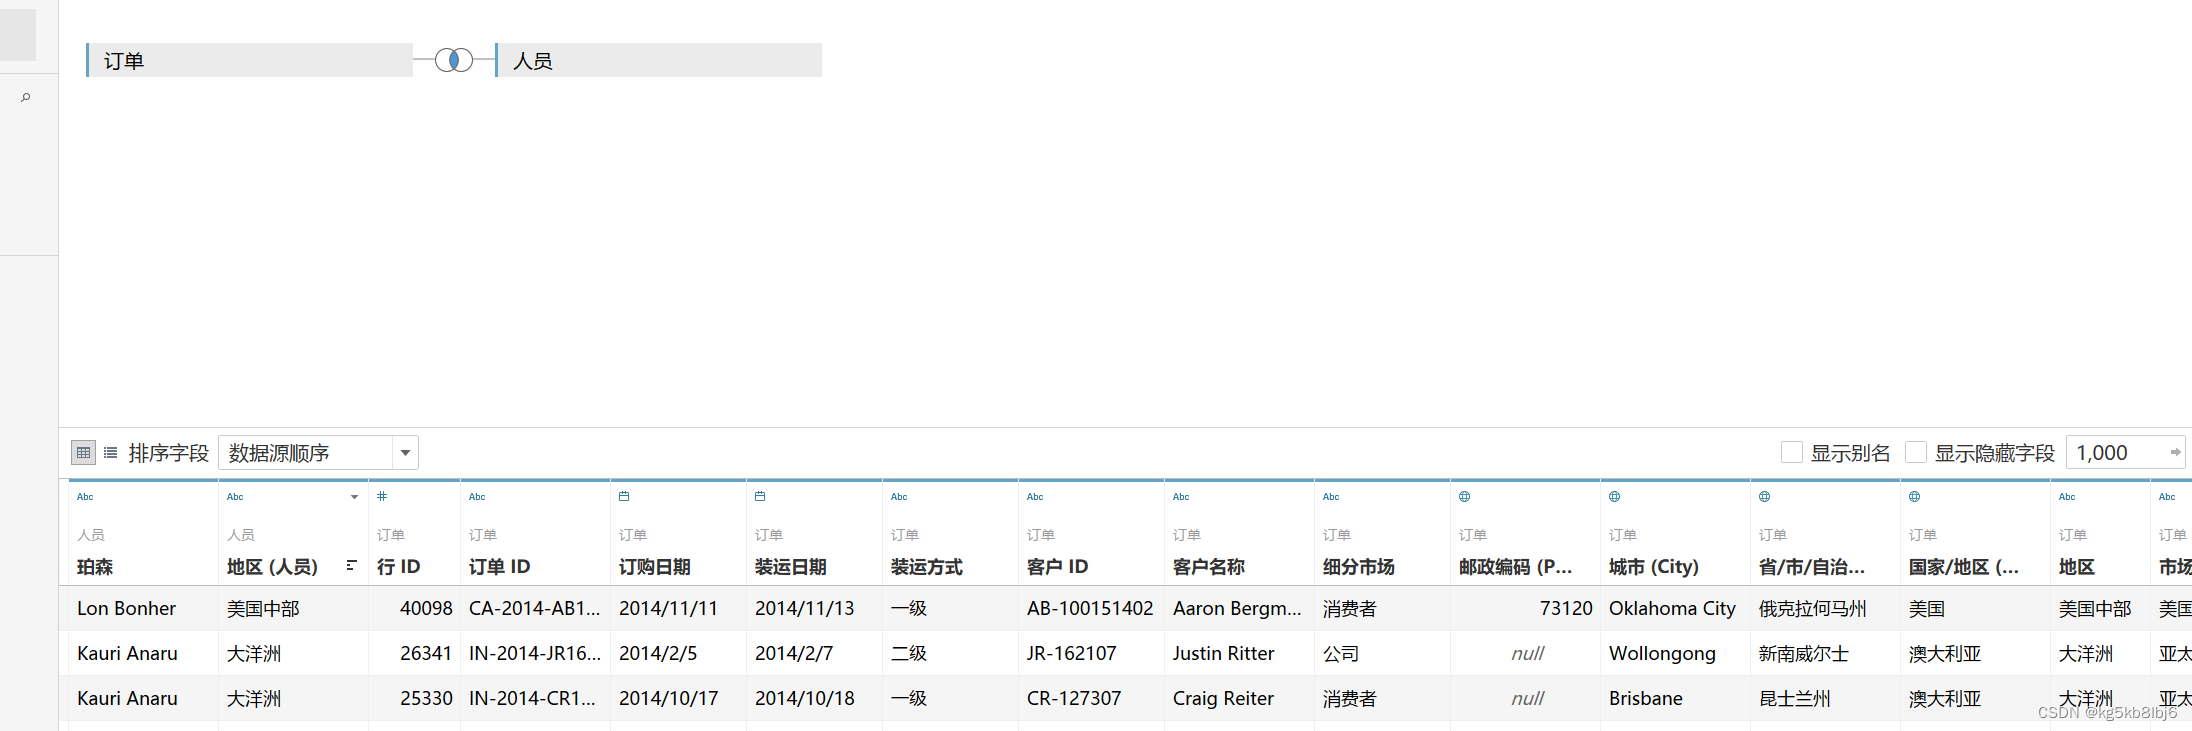Screen dimensions: 2192x731
Task: Open the join Venn icon between 订单 and 人员
Action: click(454, 60)
